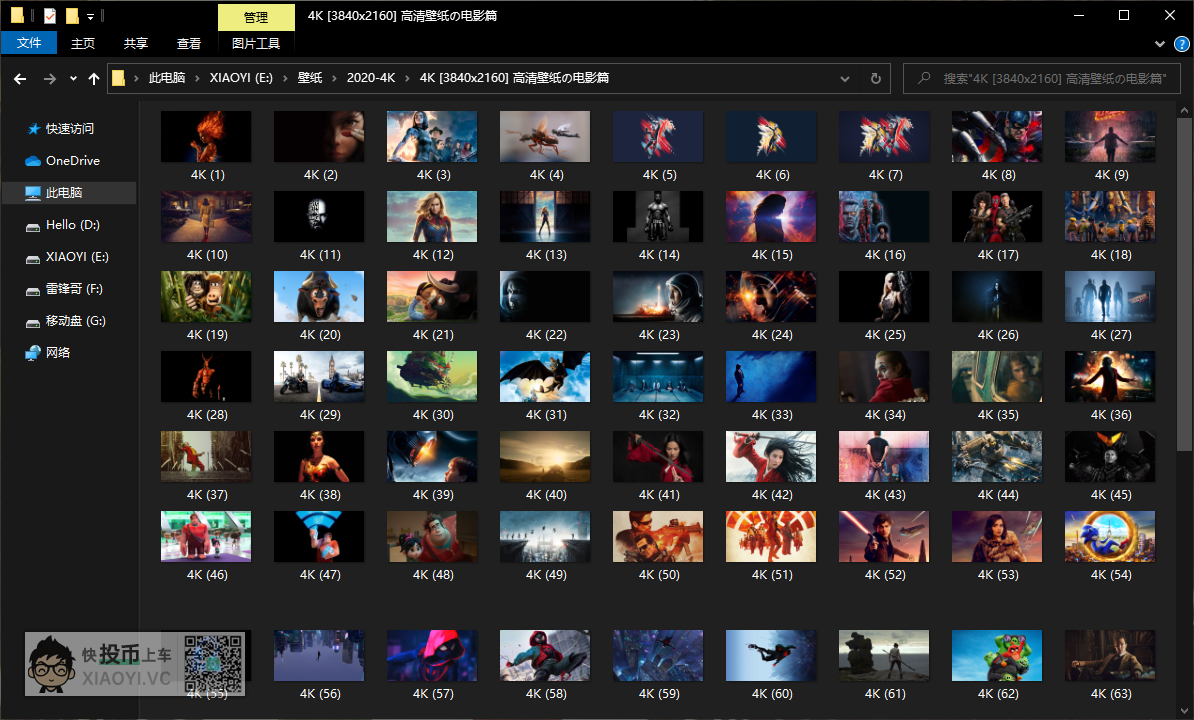
Task: Expand the chevron after 壁纸 in the breadcrumb
Action: 334,78
